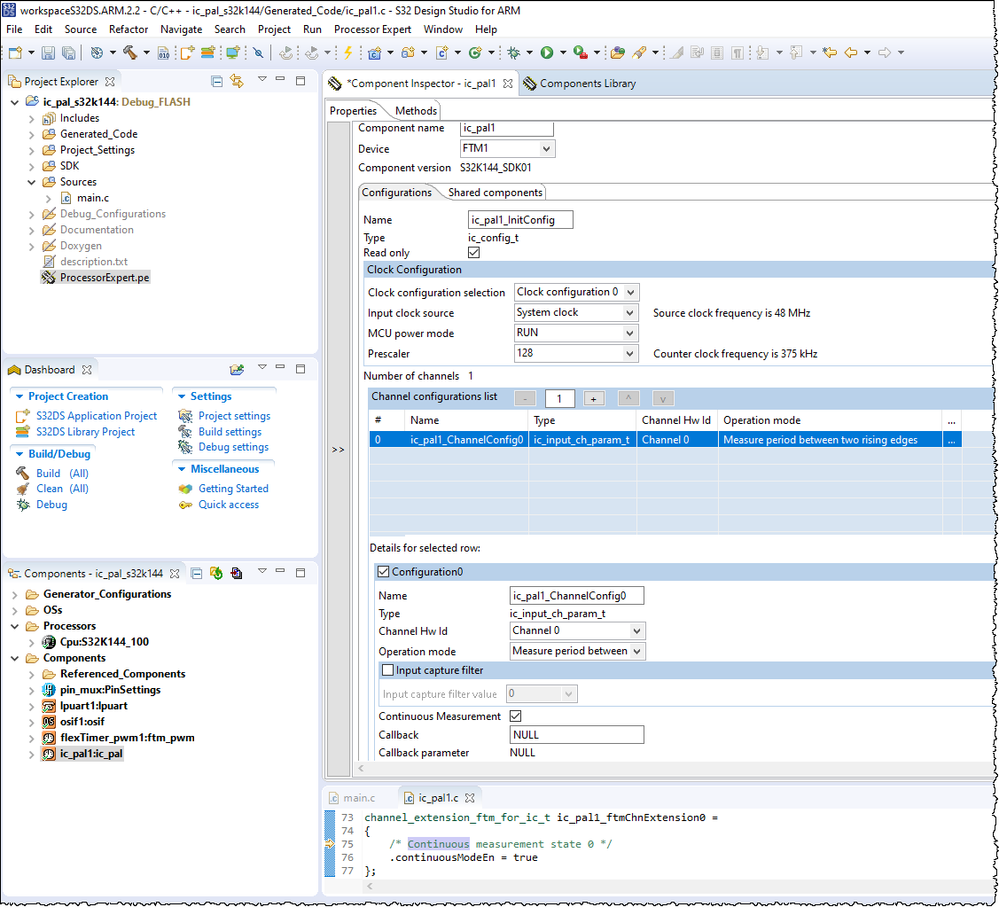Switch to the Components Library tab

click(587, 84)
